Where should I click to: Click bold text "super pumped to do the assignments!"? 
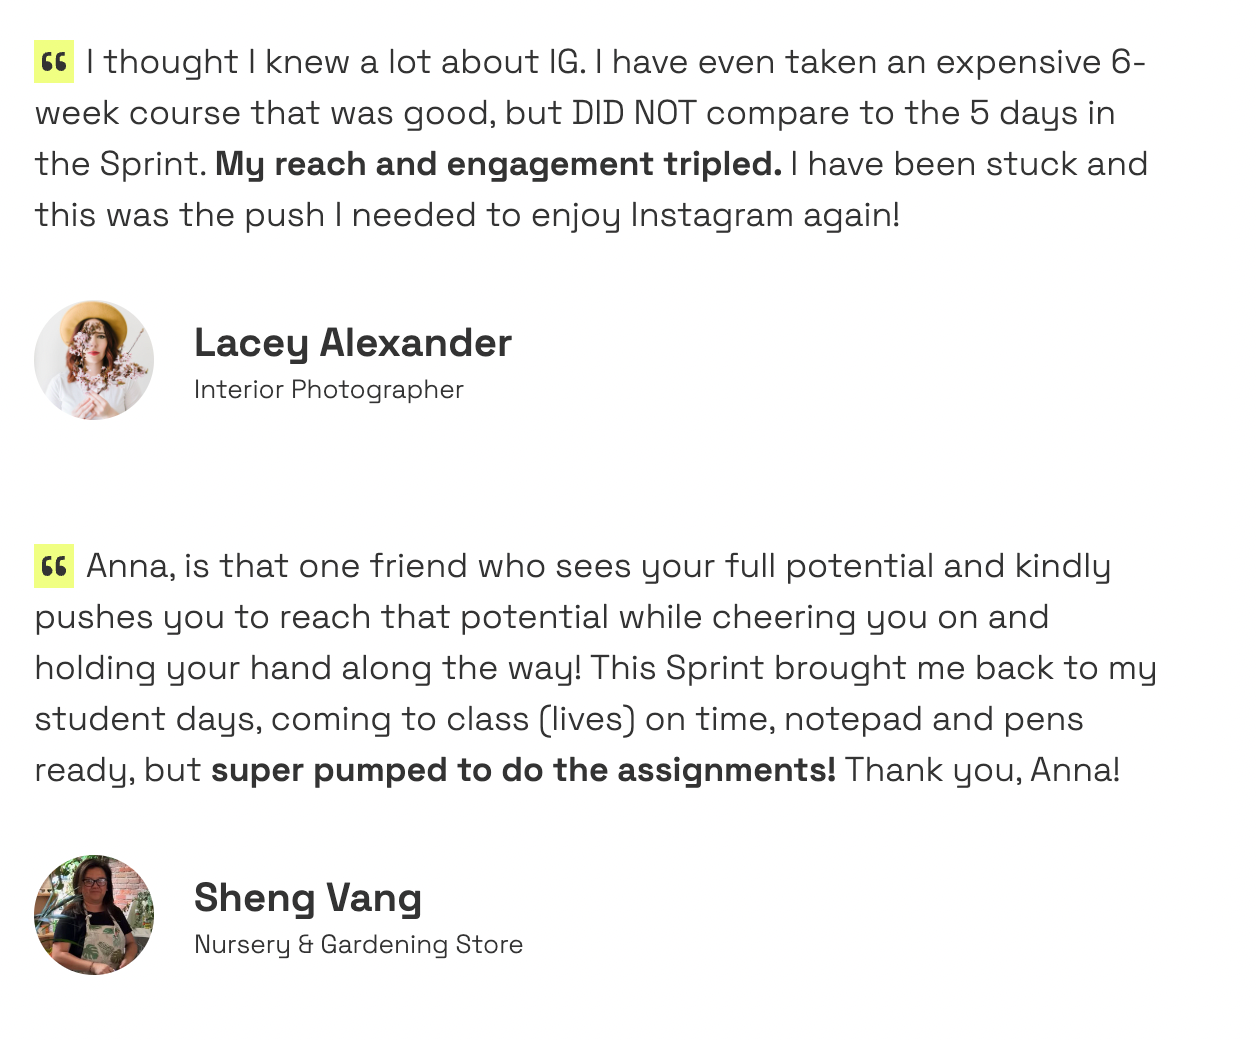[523, 770]
